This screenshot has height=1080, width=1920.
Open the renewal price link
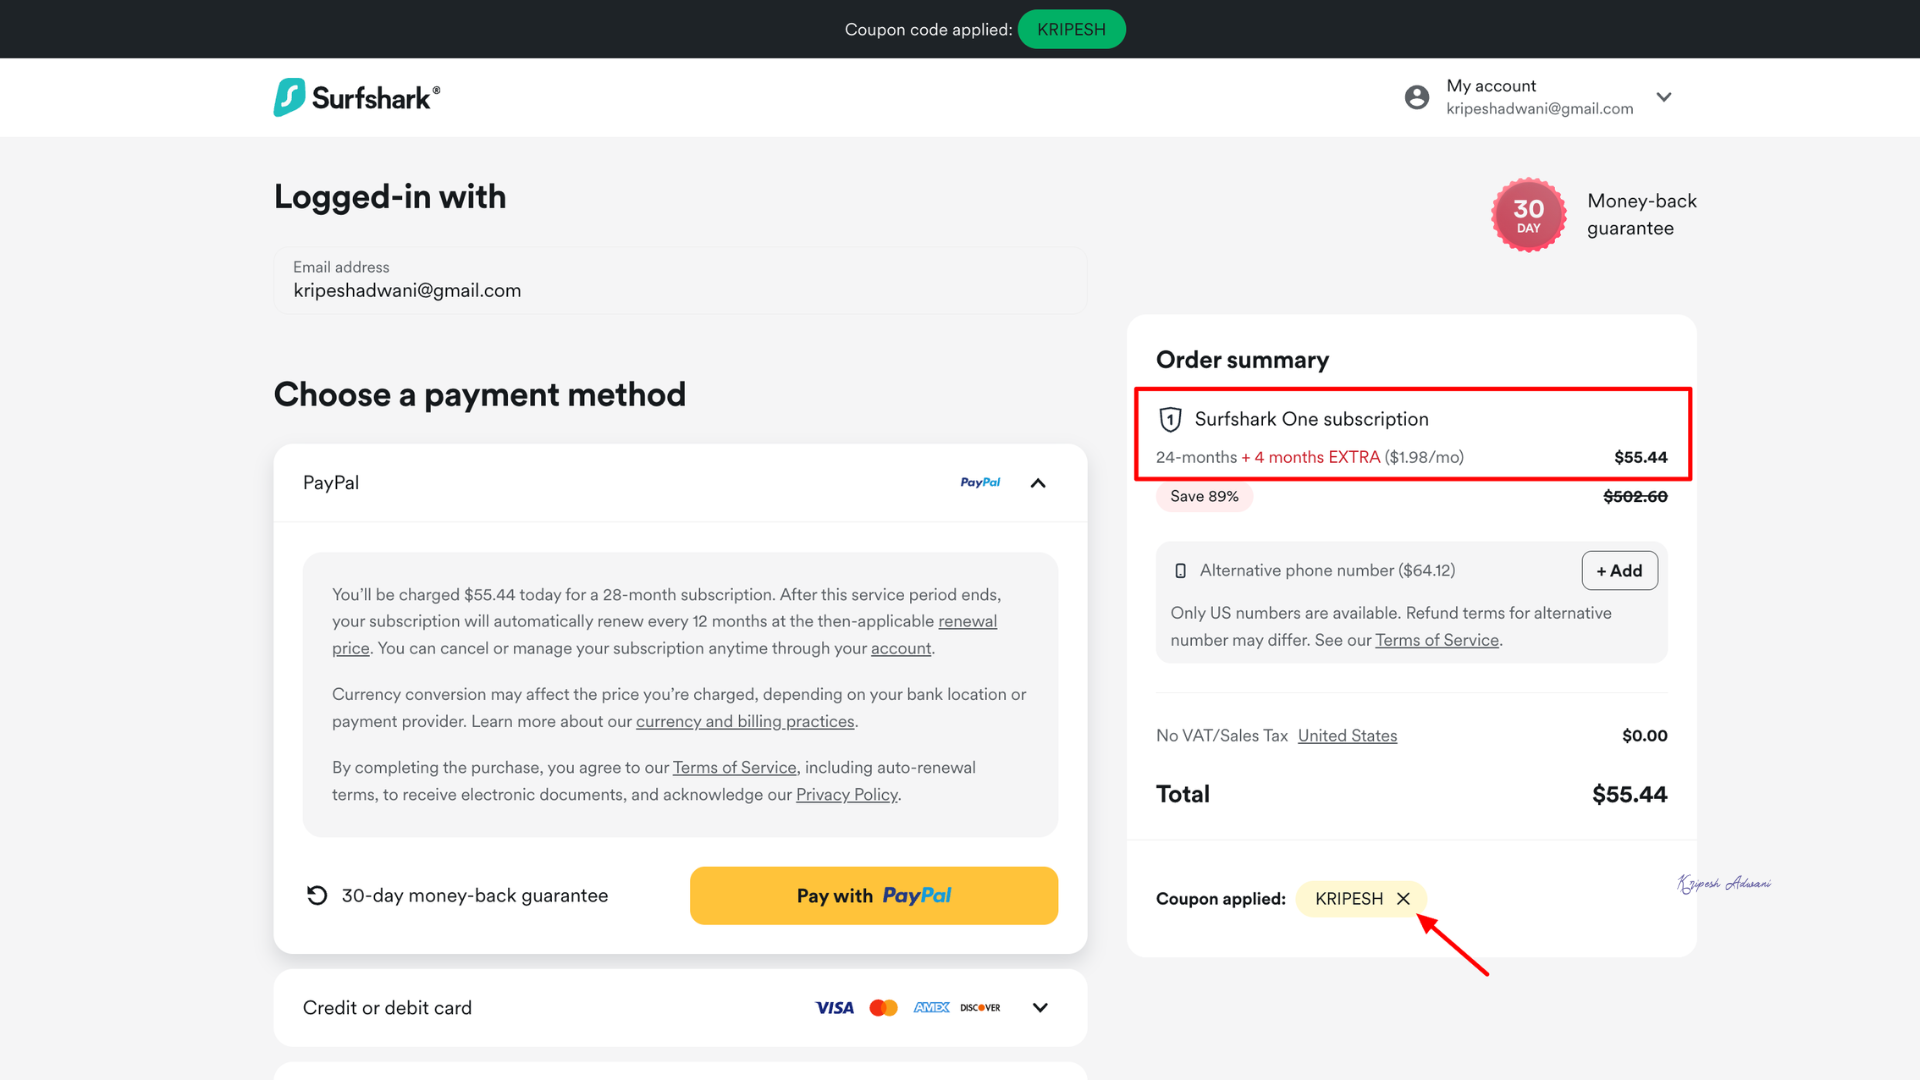(x=967, y=622)
